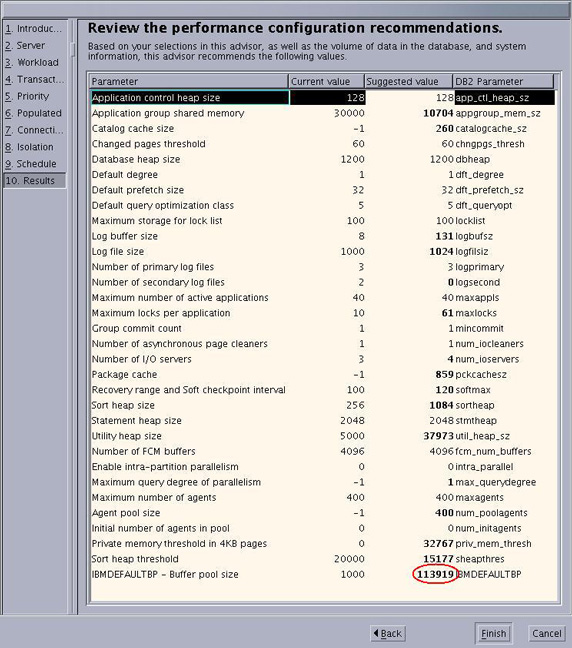572x648 pixels.
Task: Select Initial number of agents in pool row
Action: pos(323,528)
